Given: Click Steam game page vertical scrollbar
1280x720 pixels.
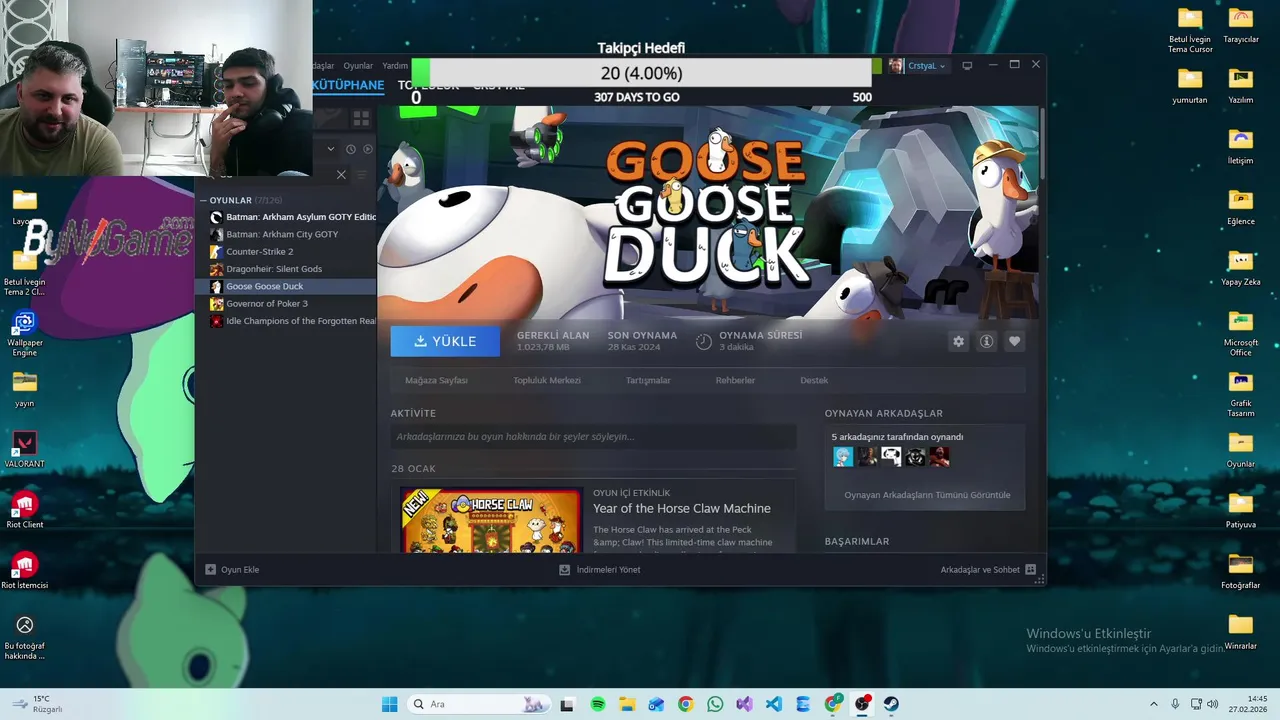Looking at the screenshot, I should coord(1042,145).
